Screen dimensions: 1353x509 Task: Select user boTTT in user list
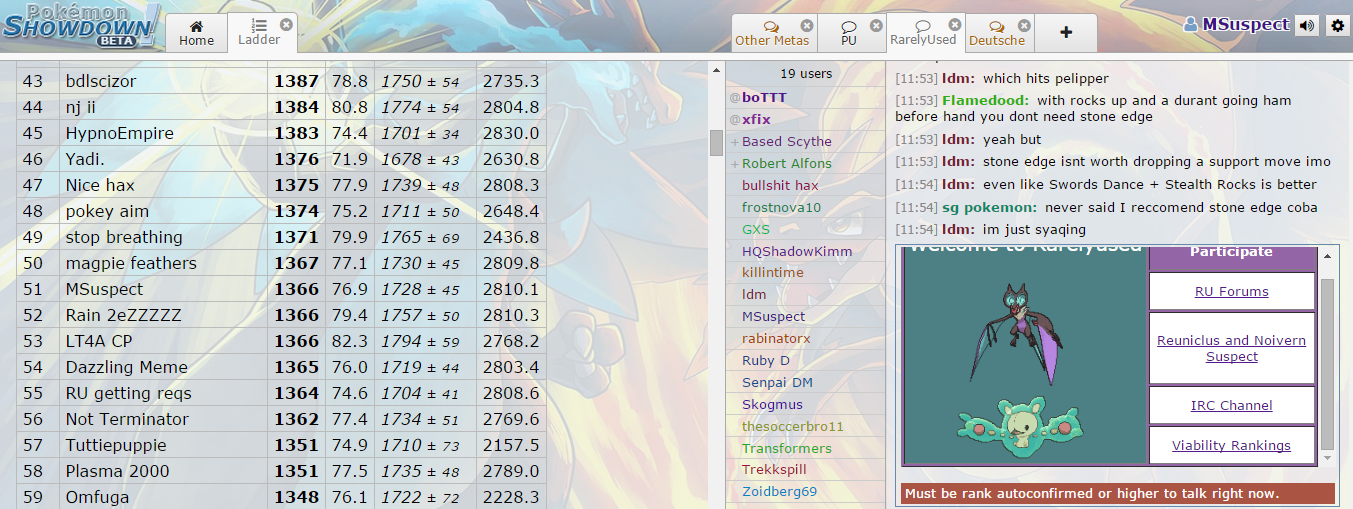tap(806, 97)
